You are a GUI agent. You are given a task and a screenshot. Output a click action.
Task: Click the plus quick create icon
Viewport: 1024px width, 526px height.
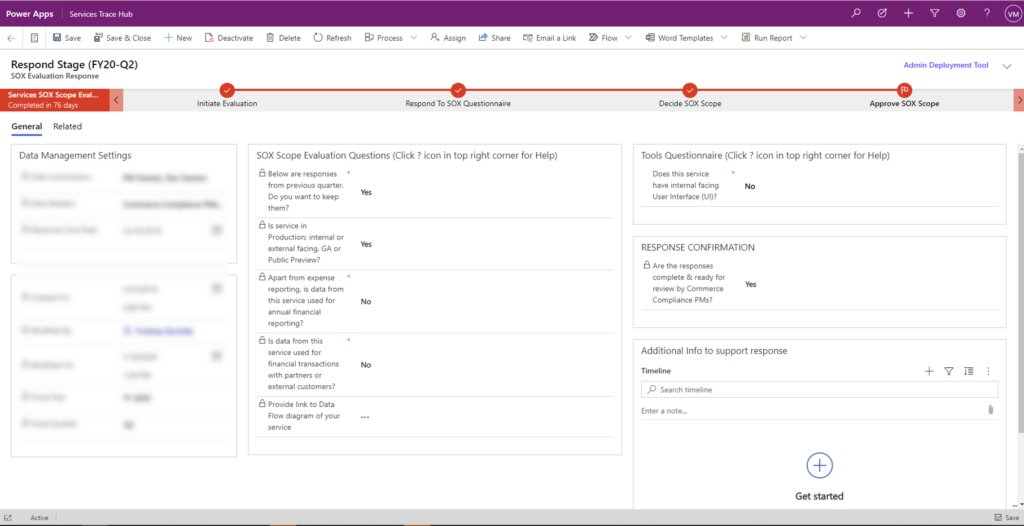pos(908,13)
